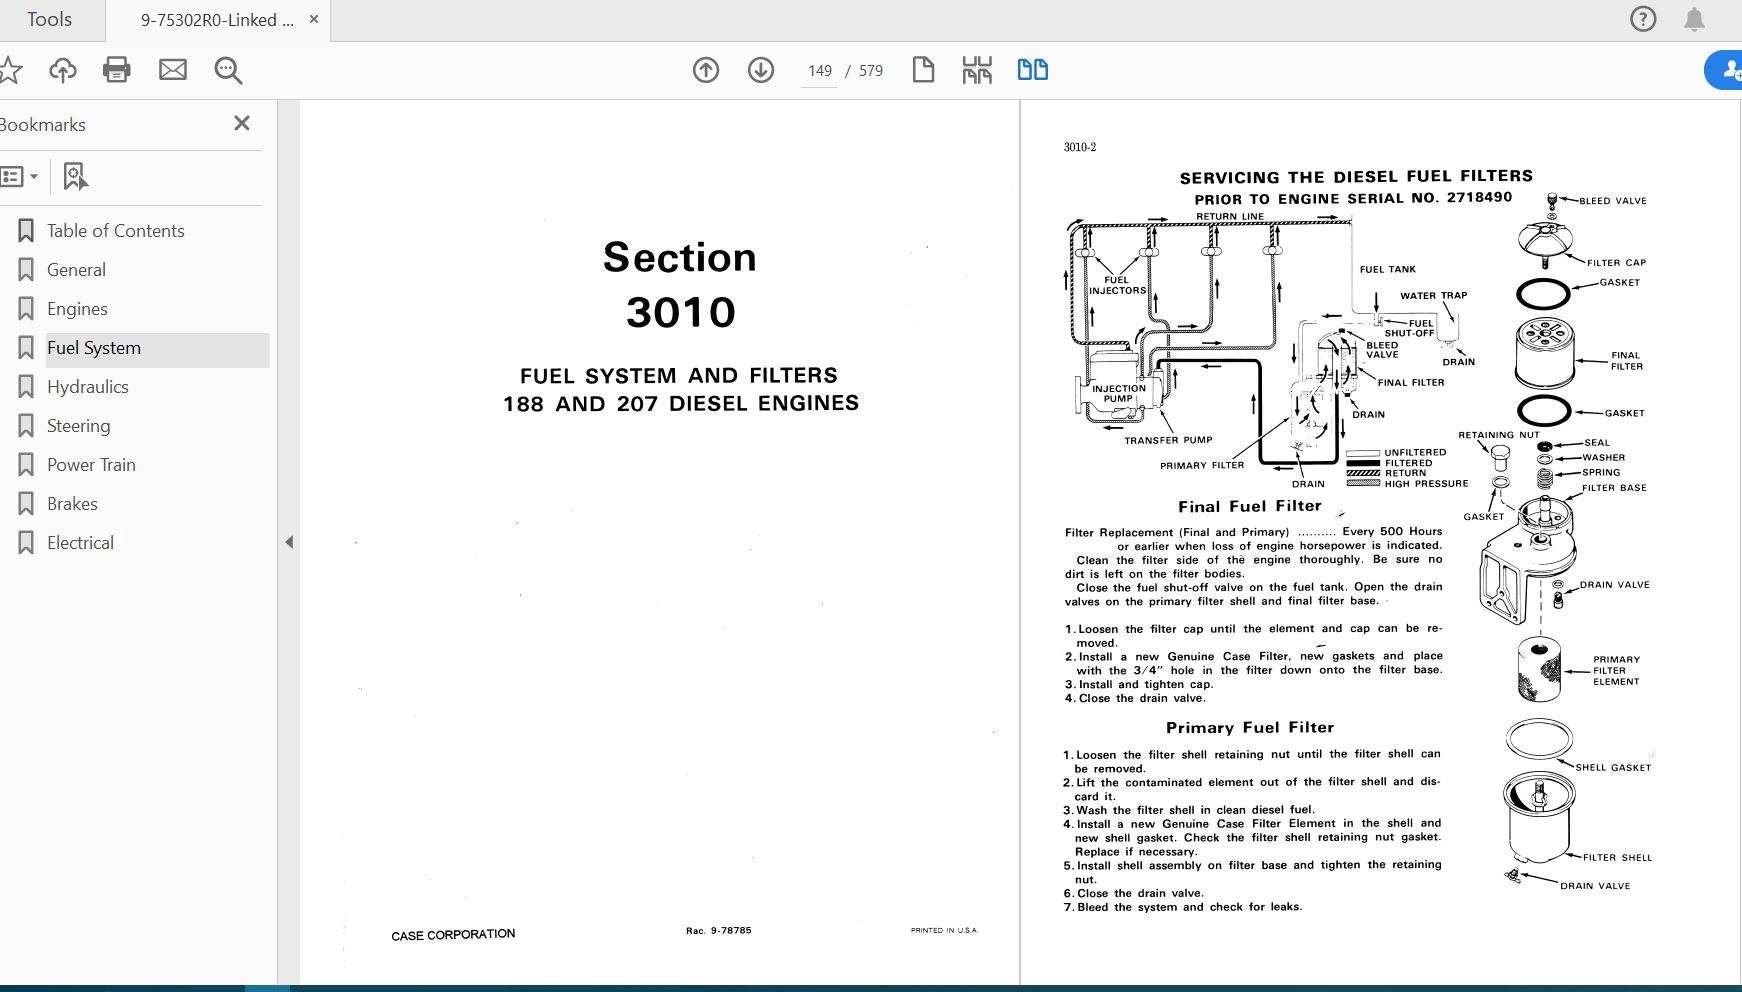Select the Table of Contents bookmark
Image resolution: width=1742 pixels, height=992 pixels.
(x=115, y=231)
